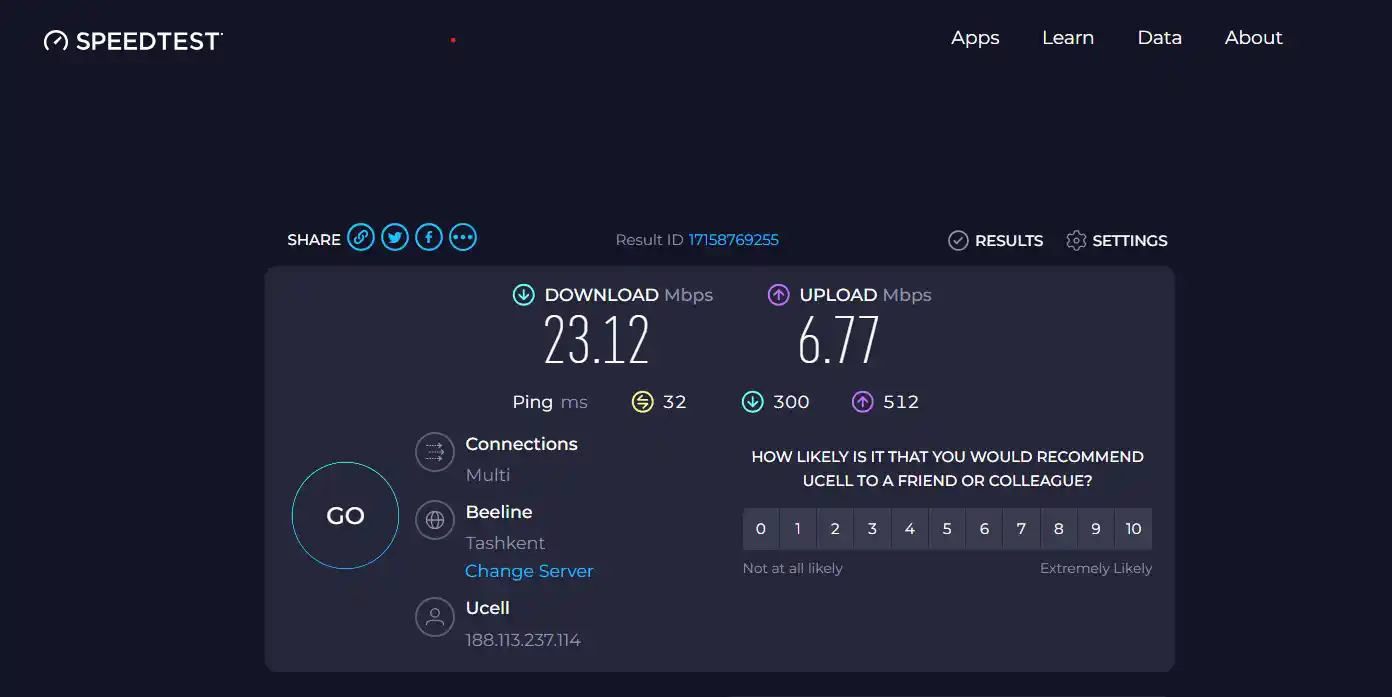Viewport: 1392px width, 697px height.
Task: Rate recommendation as 5
Action: click(947, 529)
